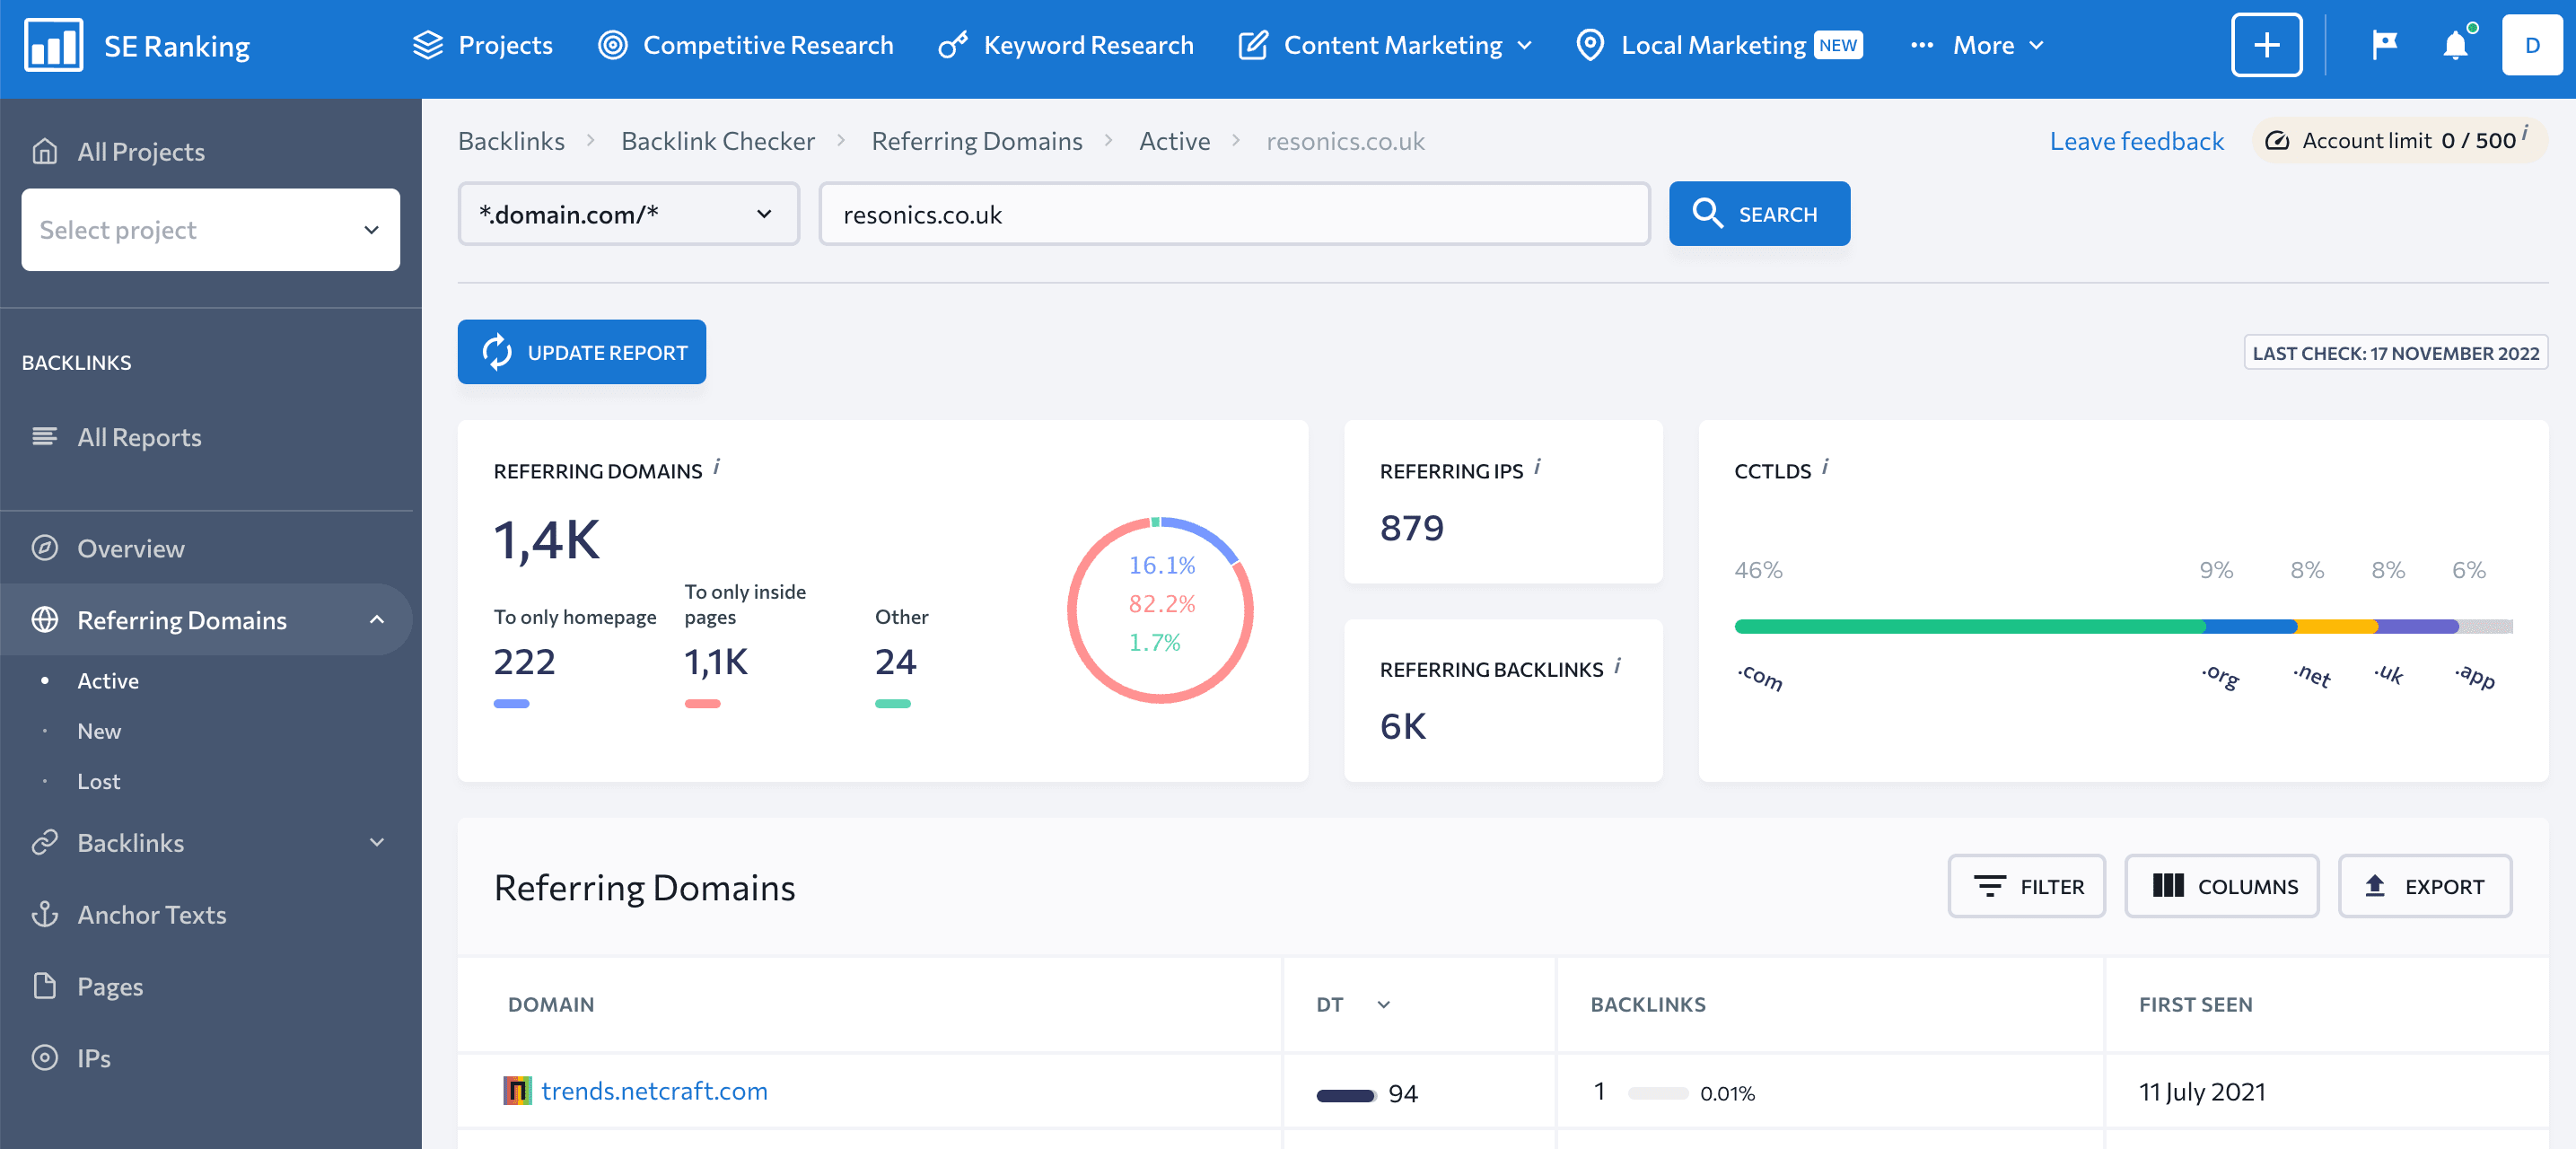
Task: Open Anchor Texts in sidebar
Action: [x=152, y=914]
